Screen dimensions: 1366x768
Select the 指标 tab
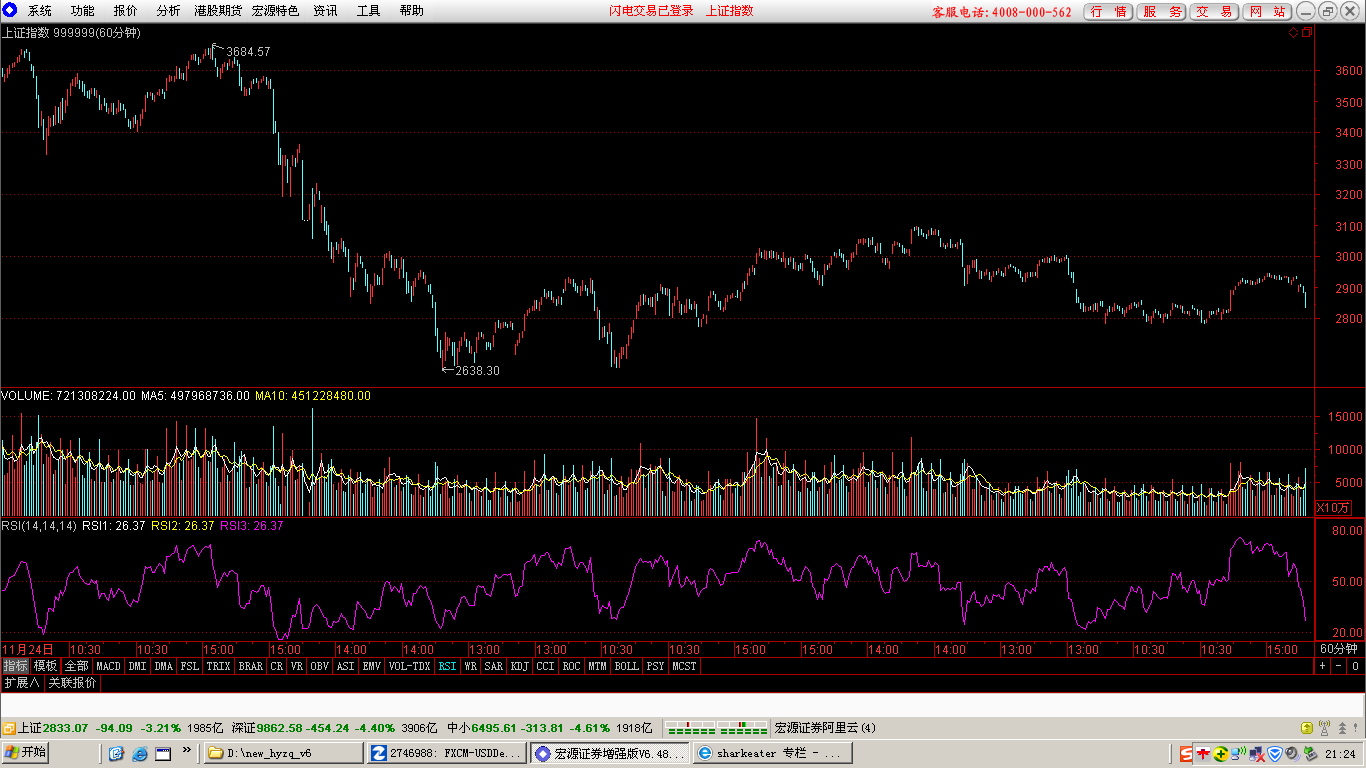[15, 666]
